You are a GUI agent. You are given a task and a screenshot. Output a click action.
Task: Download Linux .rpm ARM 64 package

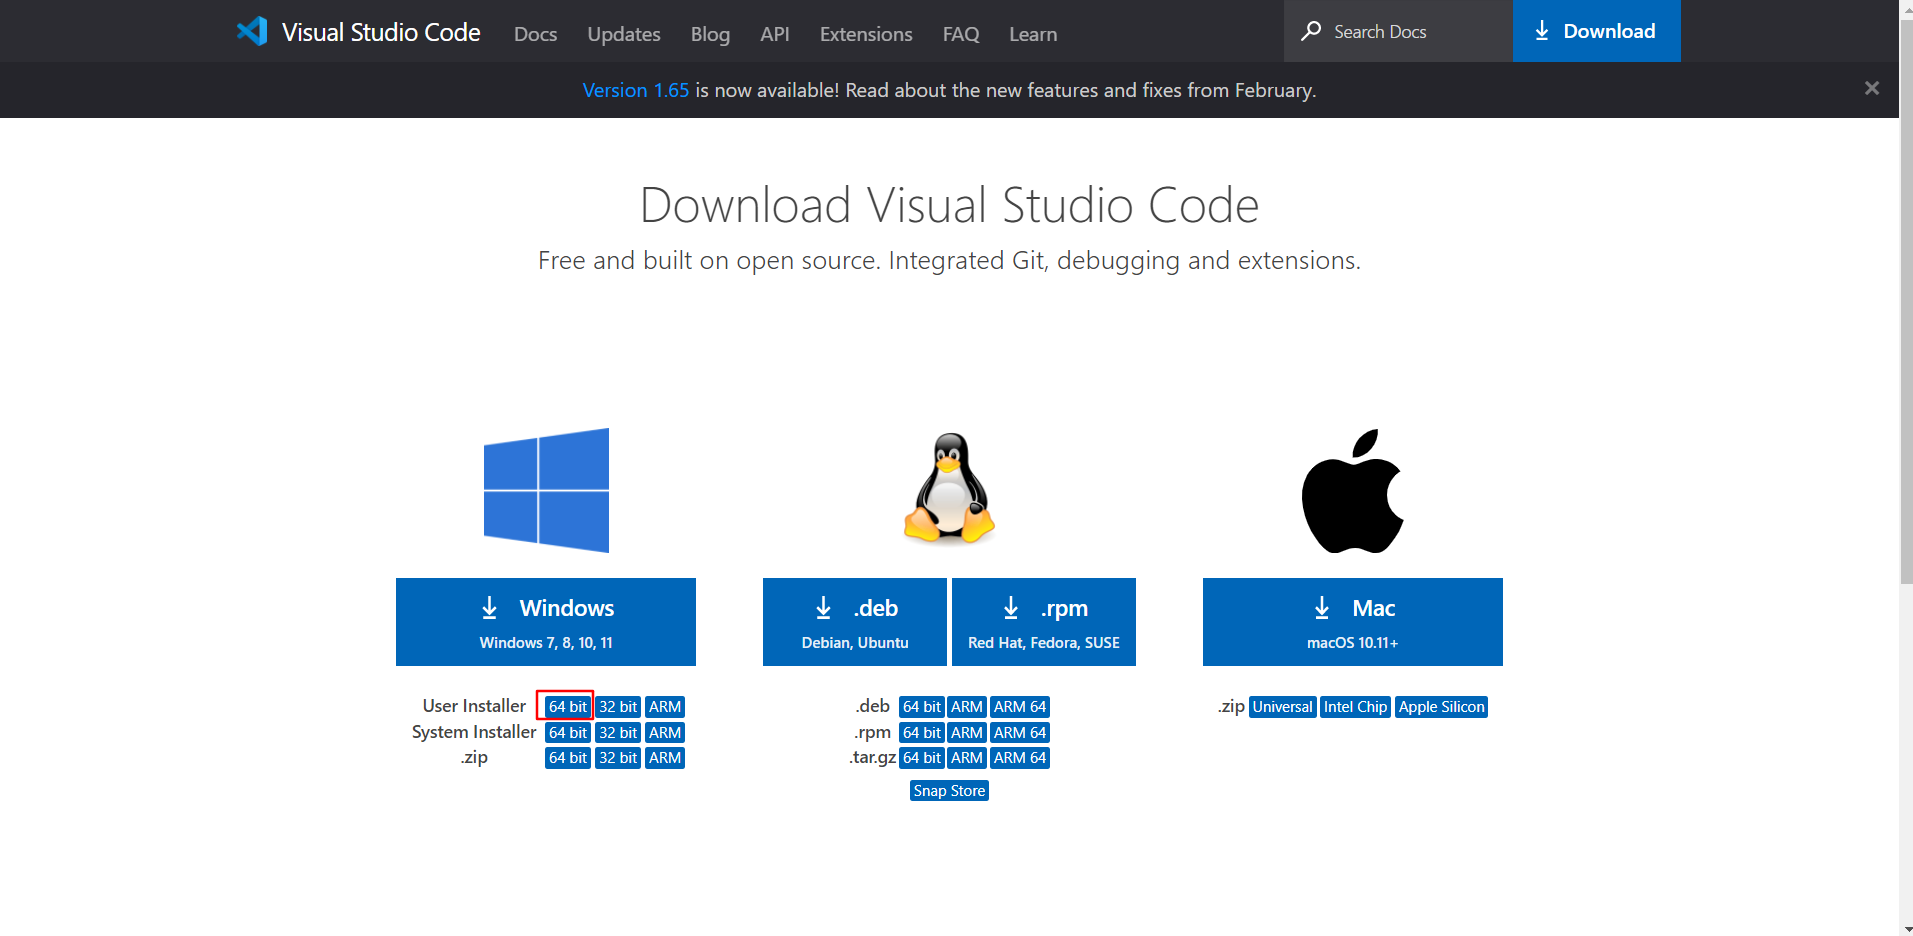click(1020, 732)
